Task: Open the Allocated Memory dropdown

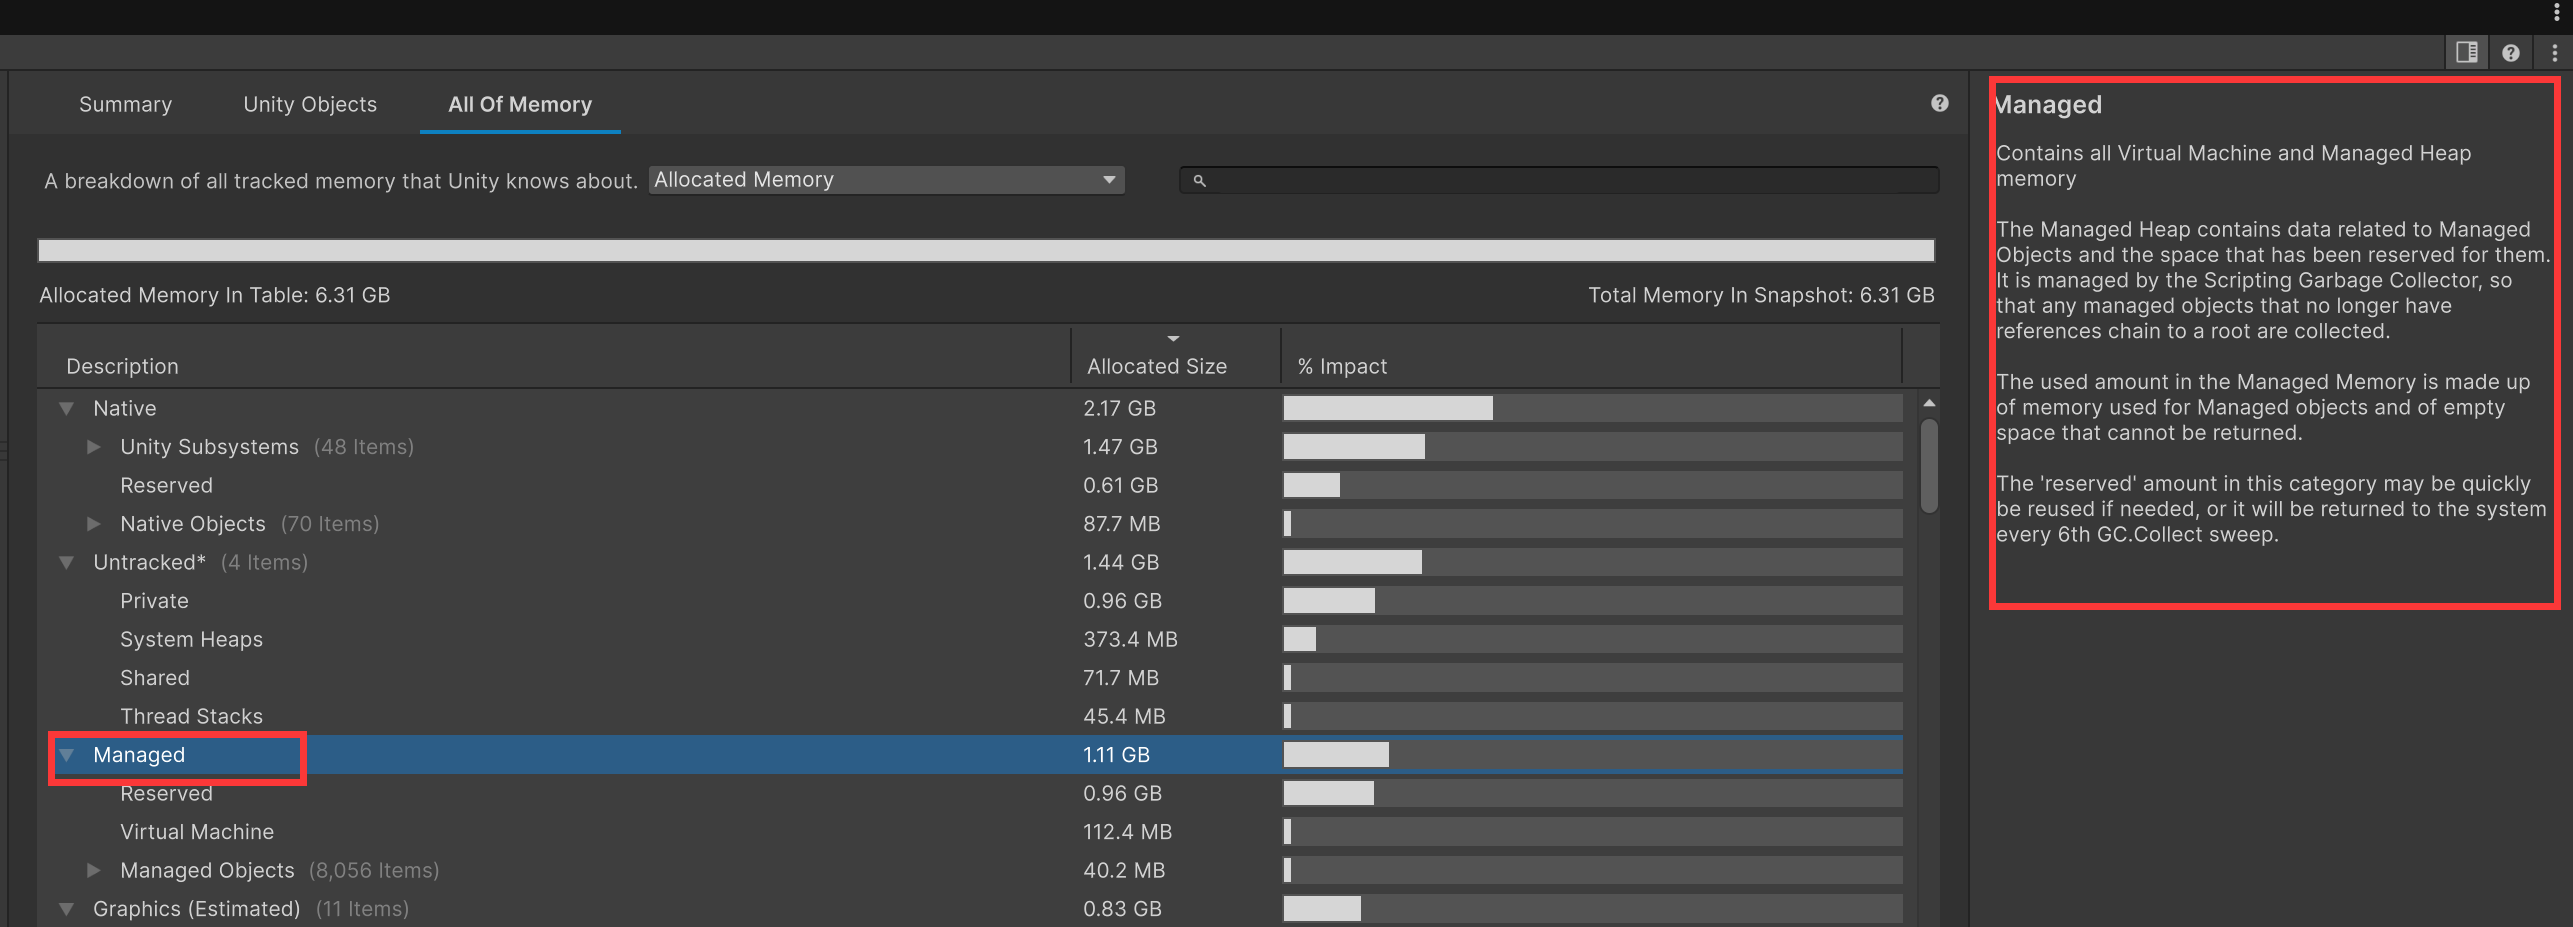Action: [x=886, y=180]
